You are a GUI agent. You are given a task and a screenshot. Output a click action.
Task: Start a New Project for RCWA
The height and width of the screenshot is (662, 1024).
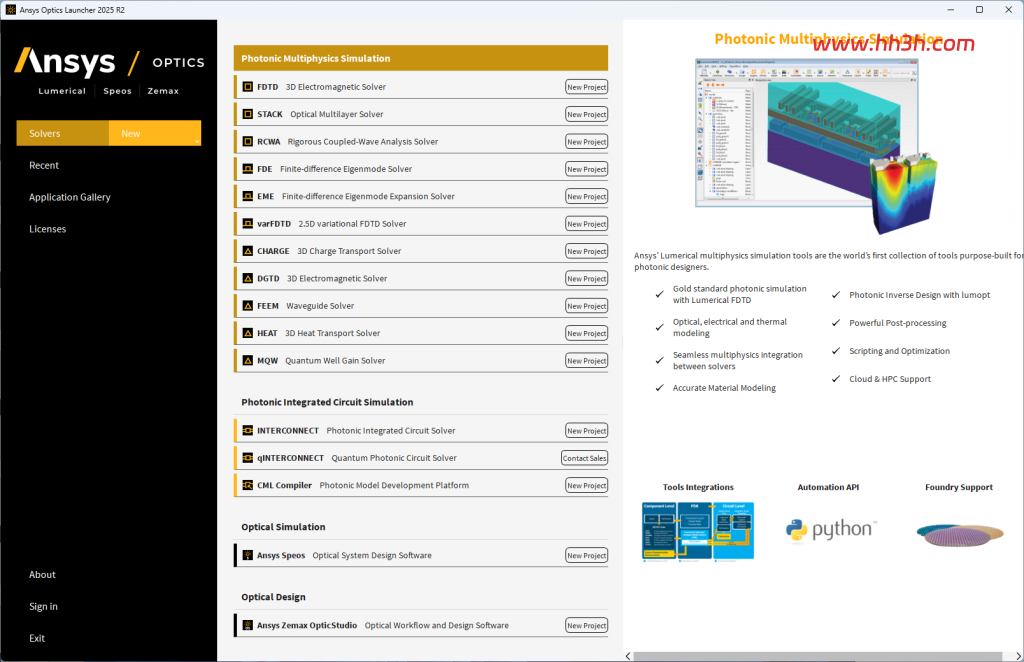586,142
